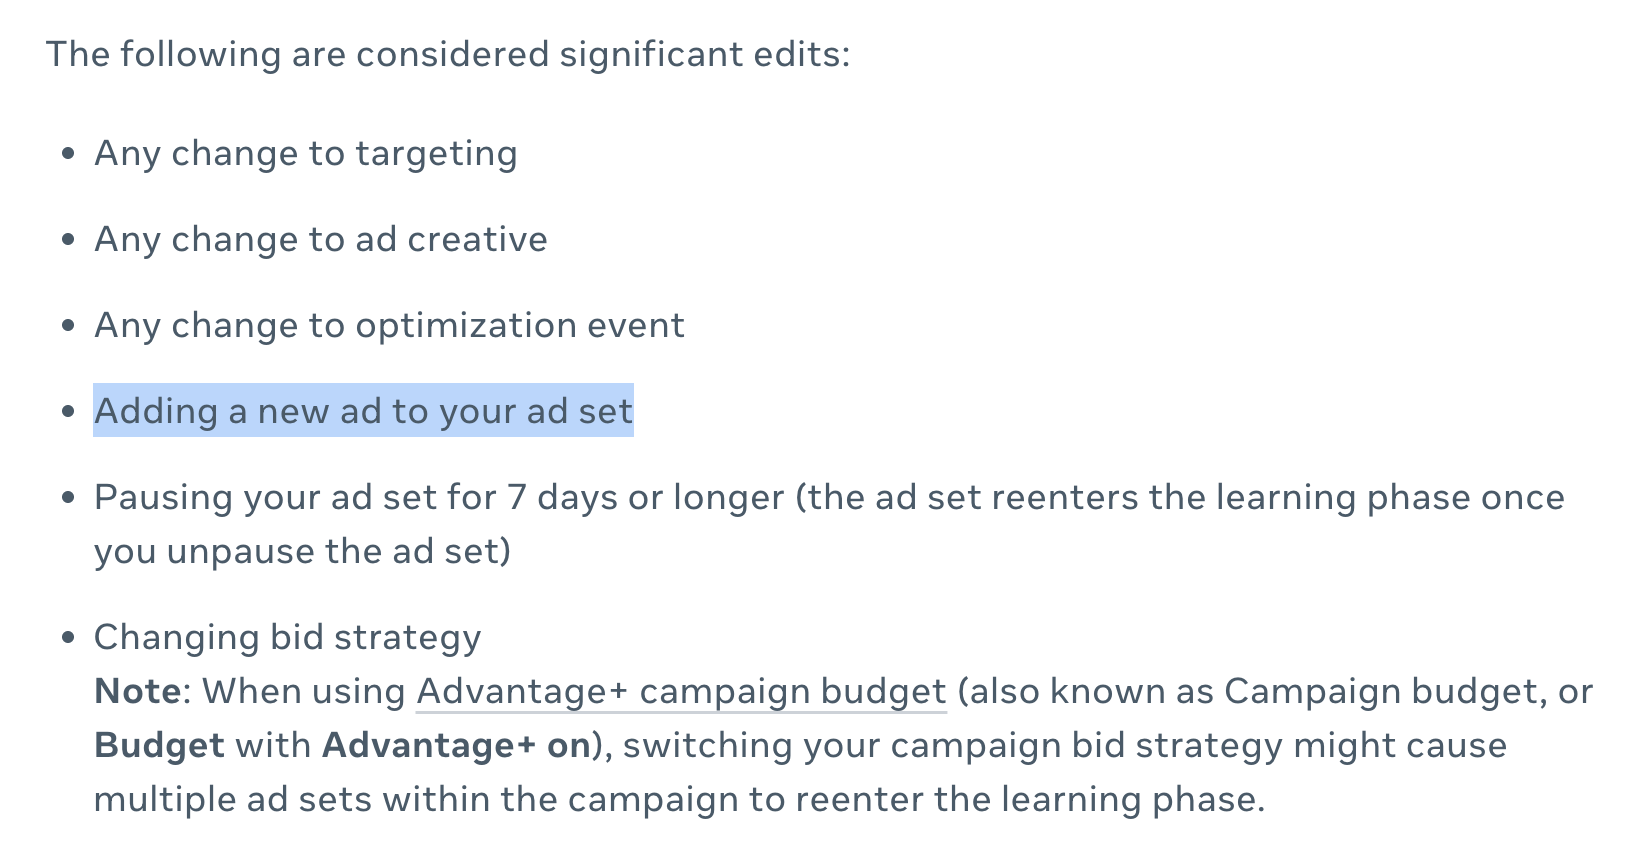Click the "Any change to targeting" item
The width and height of the screenshot is (1642, 862).
305,153
